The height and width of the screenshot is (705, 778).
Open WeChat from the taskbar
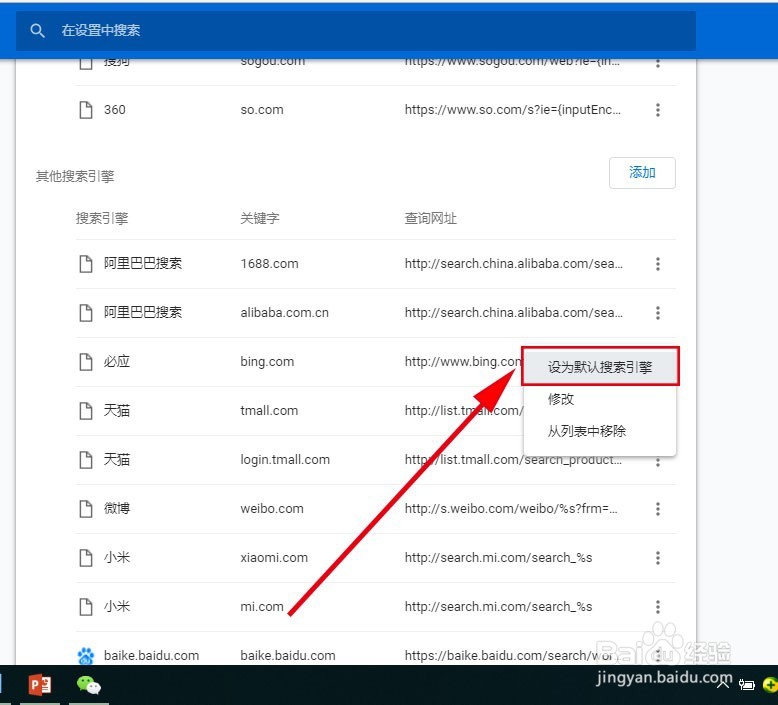coord(89,685)
